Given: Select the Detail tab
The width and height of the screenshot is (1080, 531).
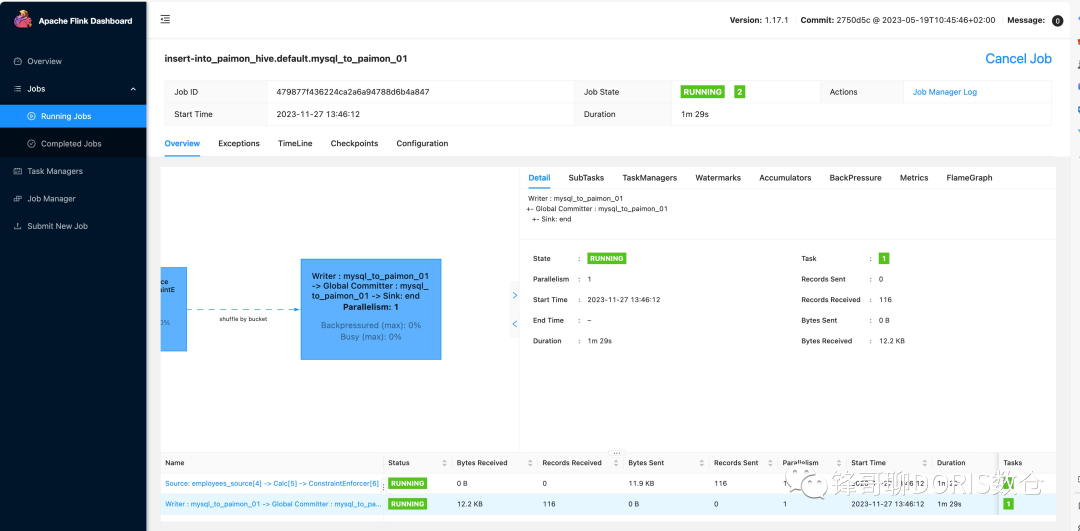Looking at the screenshot, I should [539, 178].
